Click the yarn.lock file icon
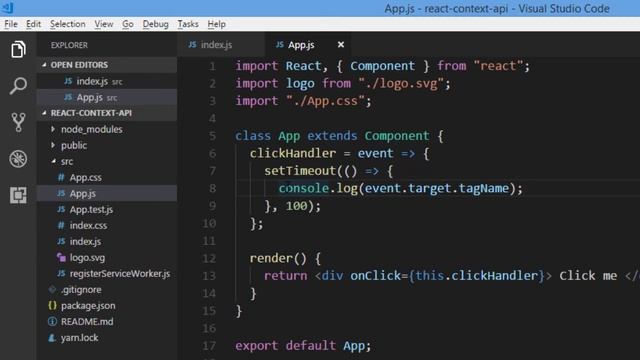 click(52, 338)
